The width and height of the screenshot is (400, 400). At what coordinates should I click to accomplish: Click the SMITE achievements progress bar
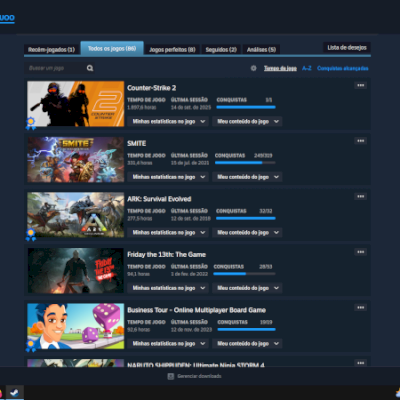click(245, 163)
